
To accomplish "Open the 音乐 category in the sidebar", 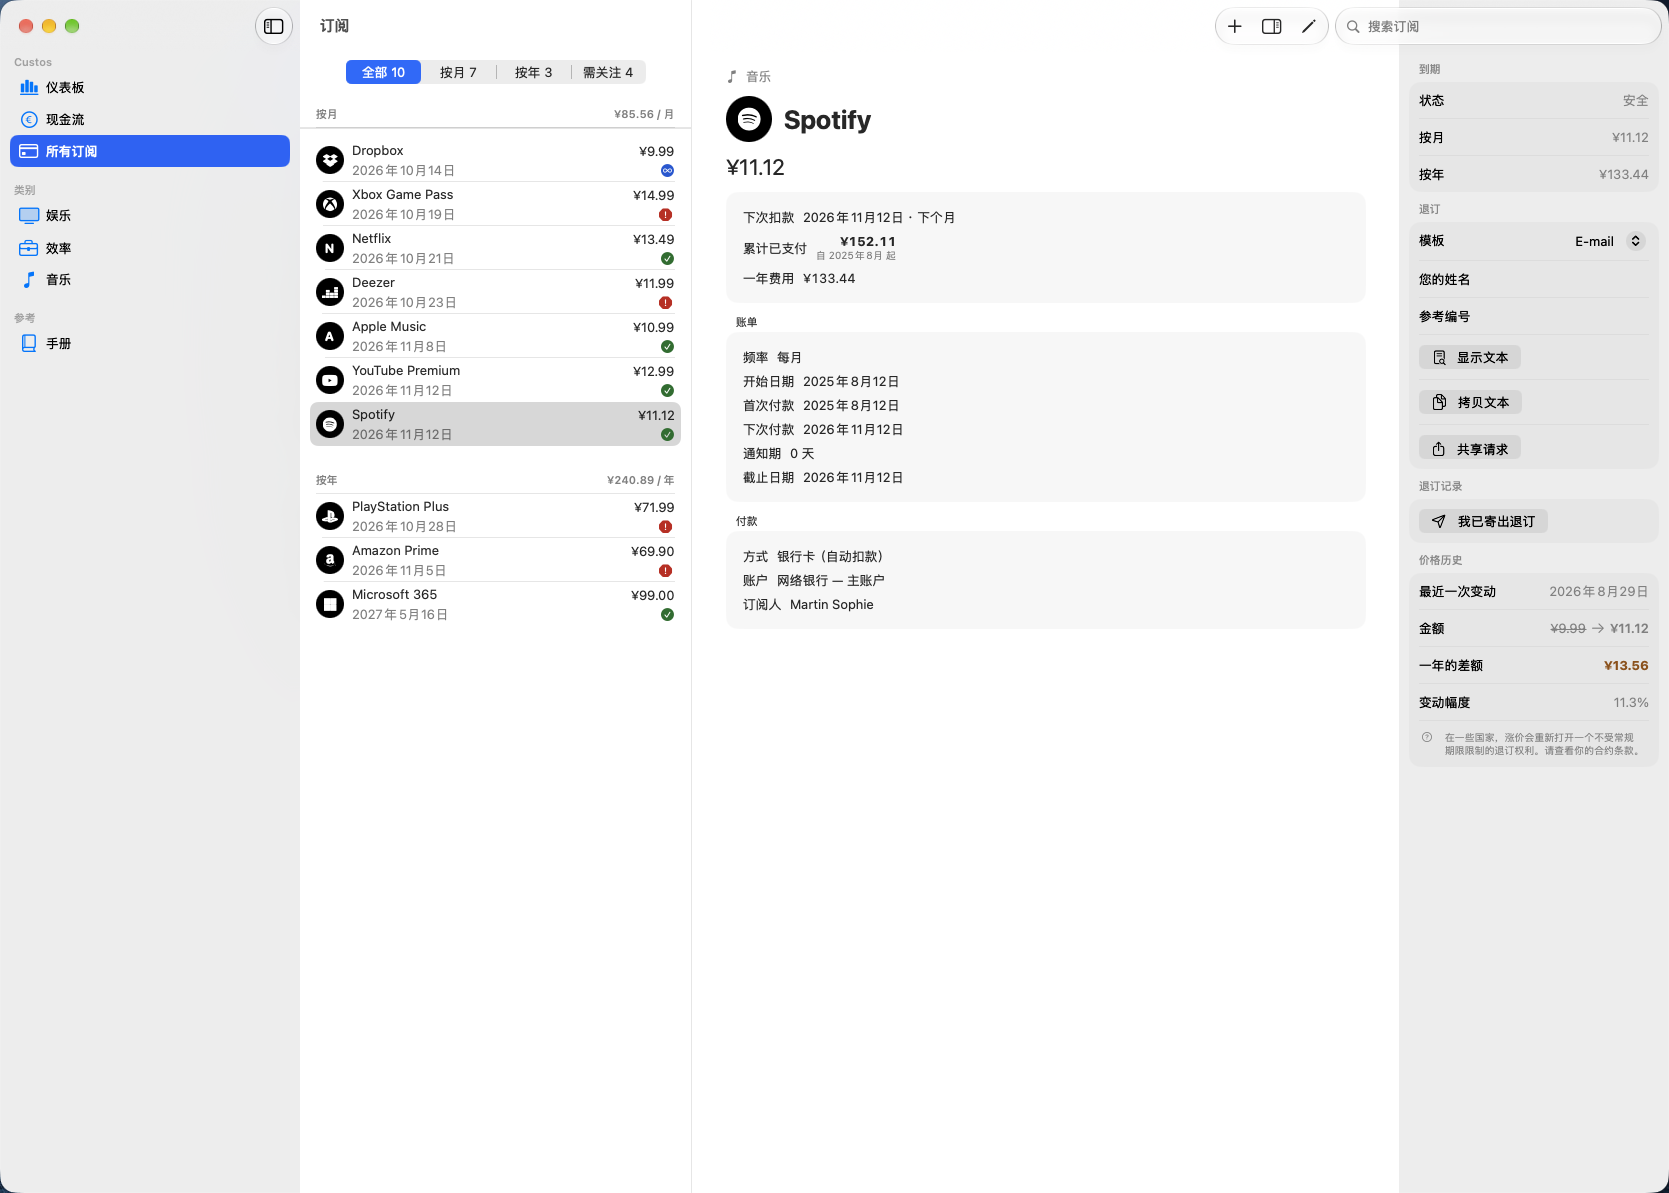I will point(150,280).
